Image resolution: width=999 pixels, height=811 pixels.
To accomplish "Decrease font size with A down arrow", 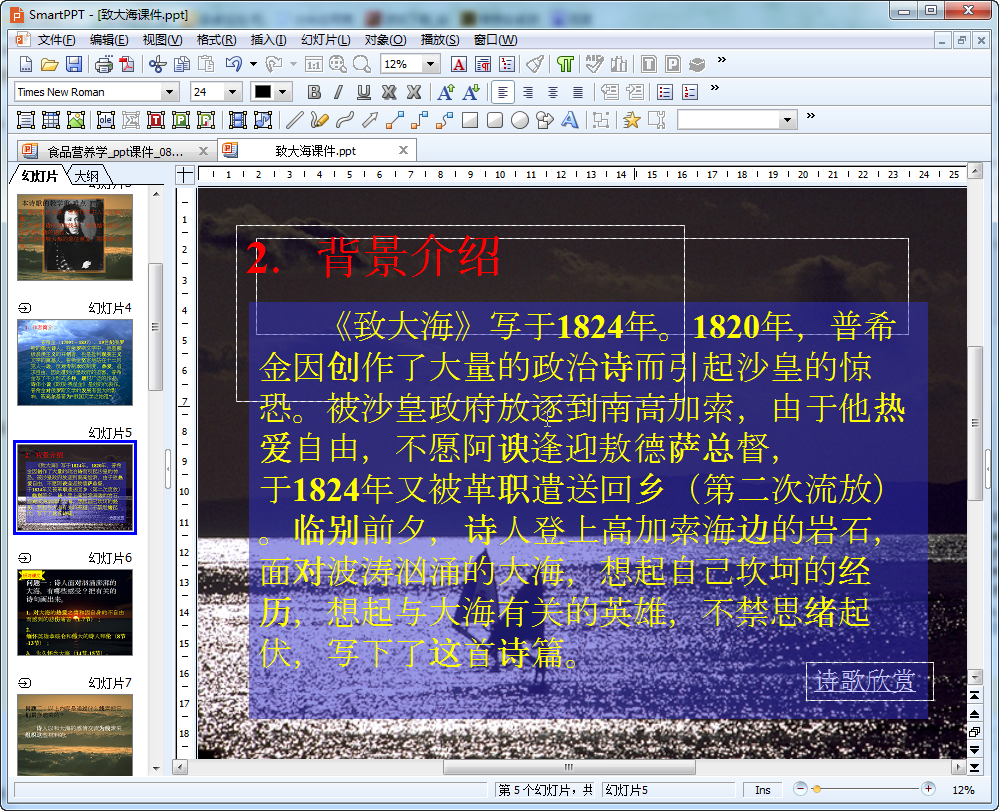I will [x=471, y=92].
